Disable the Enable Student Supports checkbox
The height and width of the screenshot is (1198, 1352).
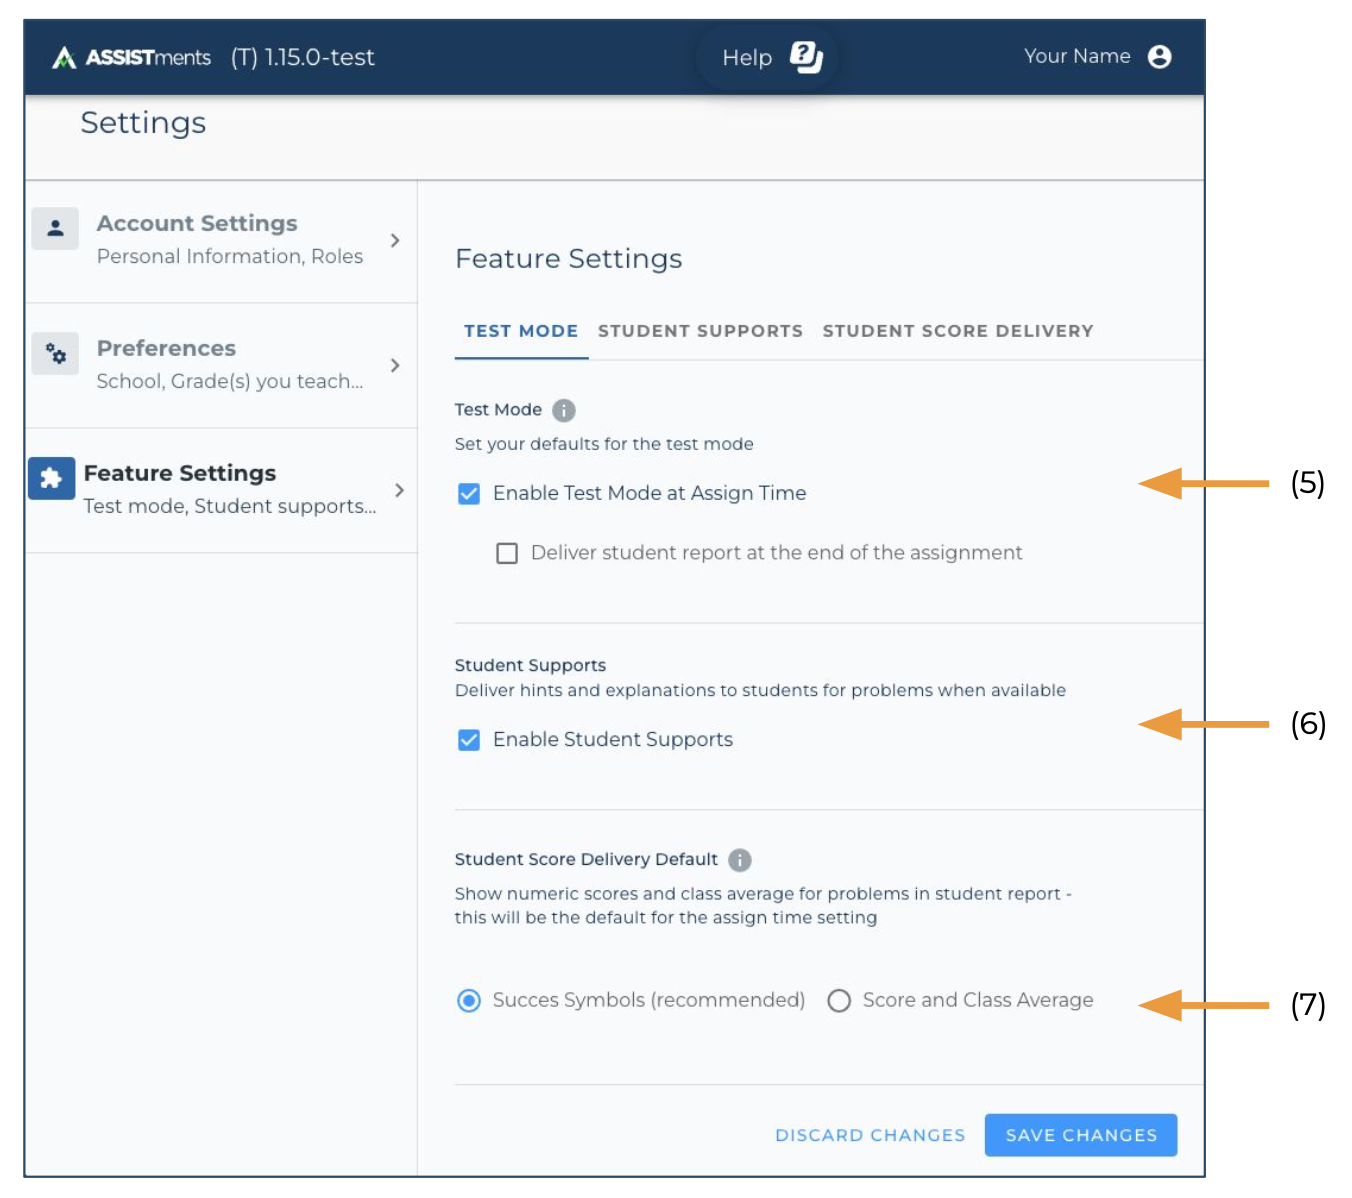point(469,740)
